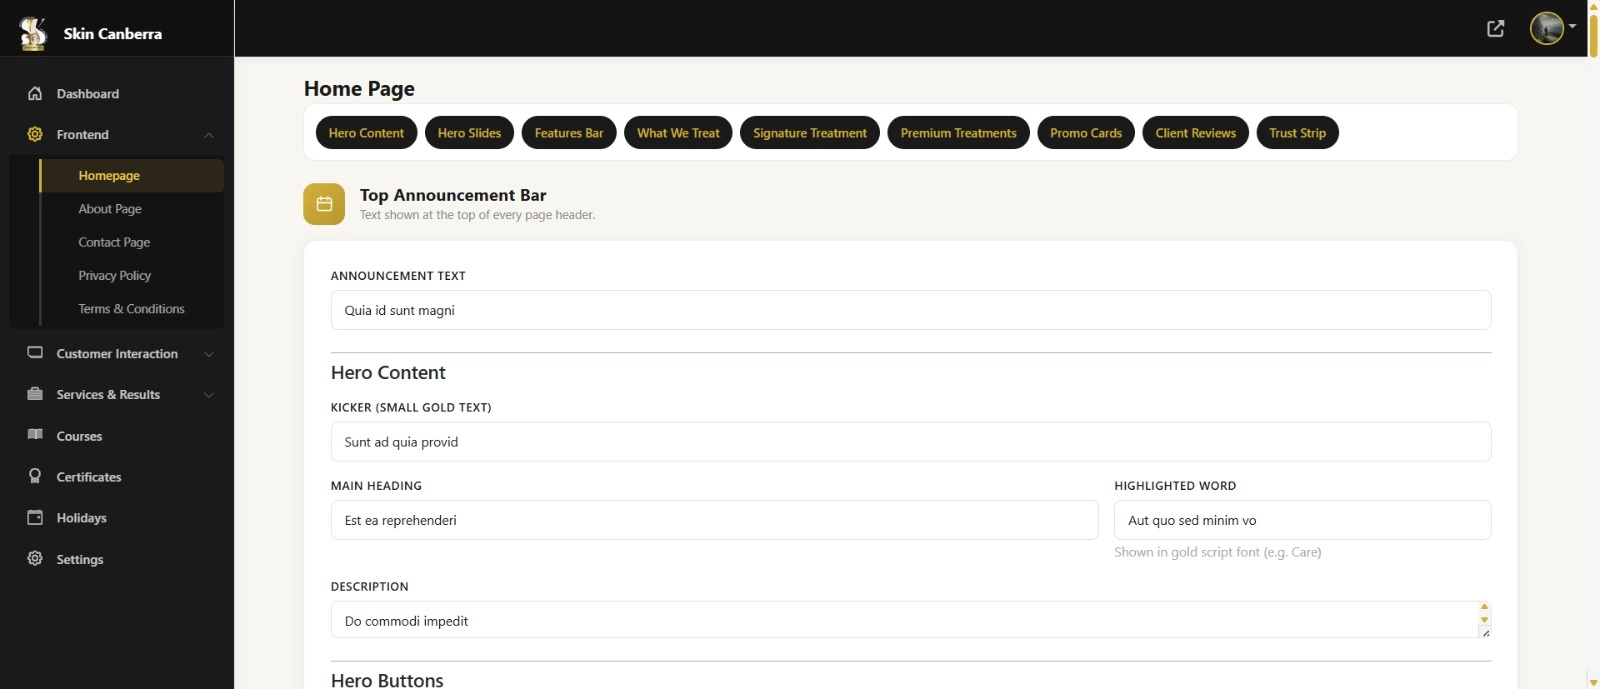The height and width of the screenshot is (689, 1600).
Task: Open the Terms & Conditions submenu item
Action: click(131, 309)
